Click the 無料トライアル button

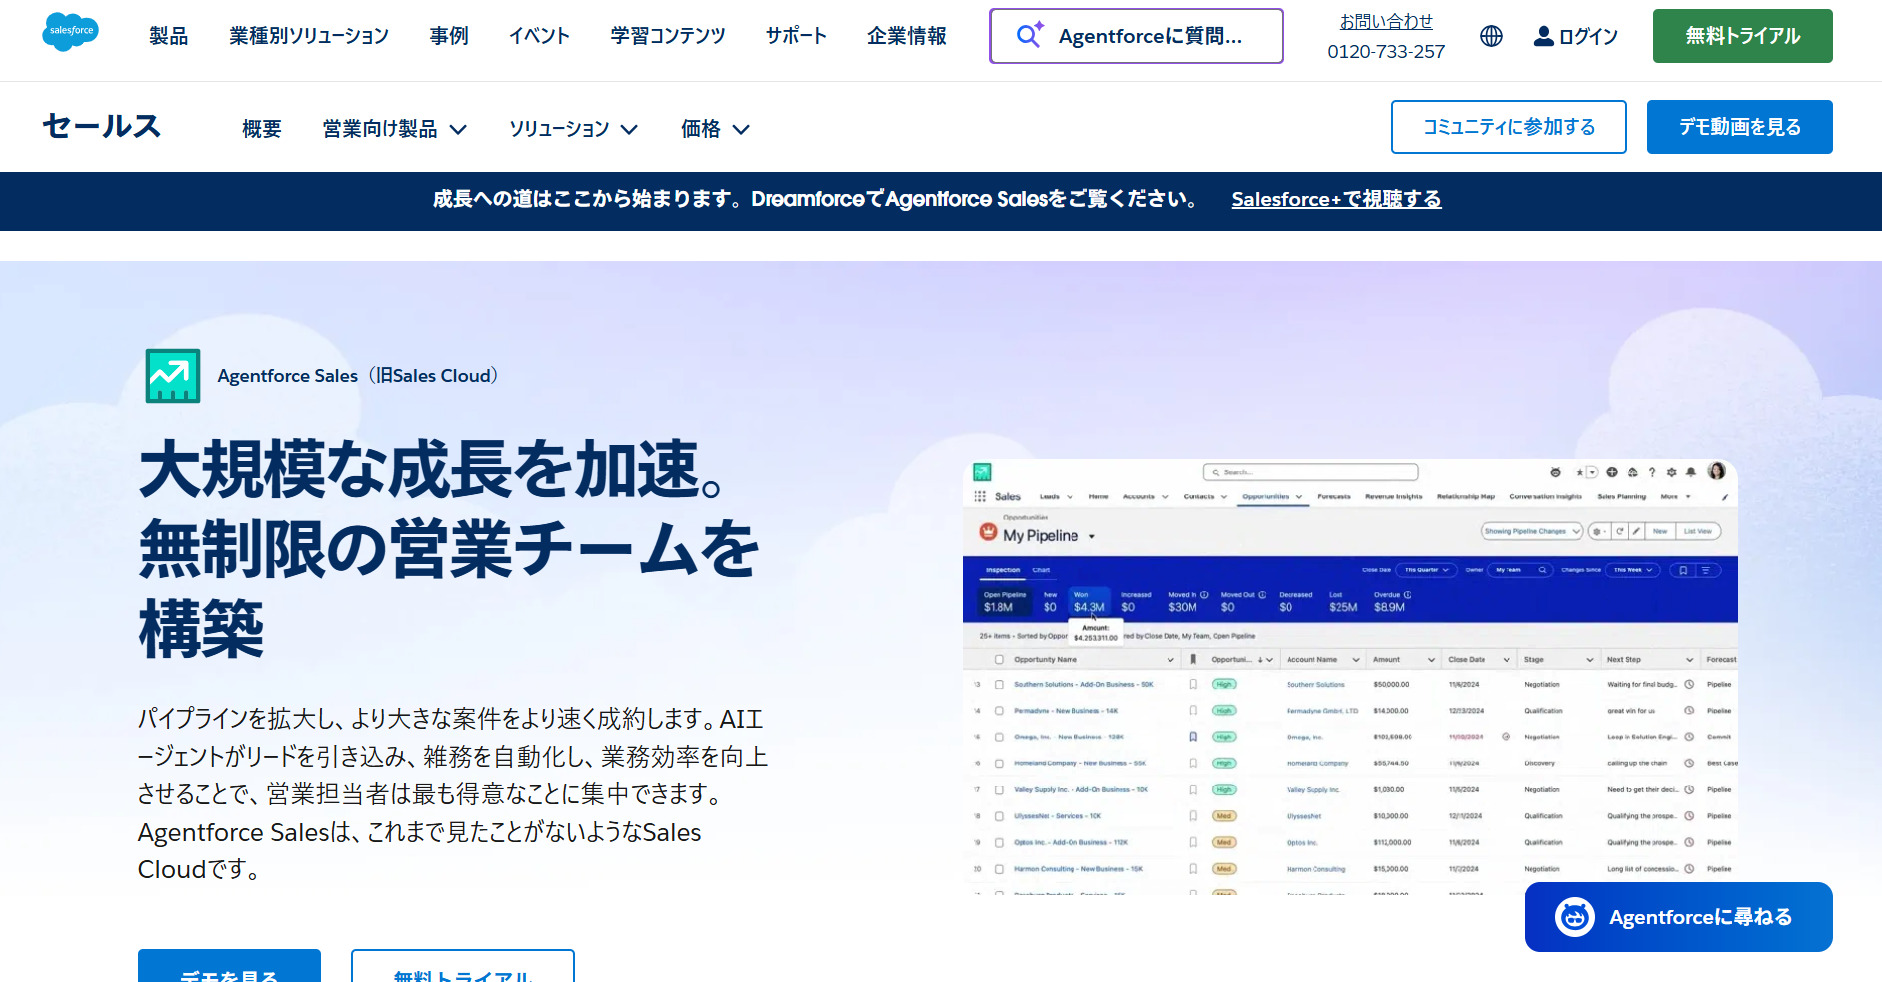click(1742, 35)
